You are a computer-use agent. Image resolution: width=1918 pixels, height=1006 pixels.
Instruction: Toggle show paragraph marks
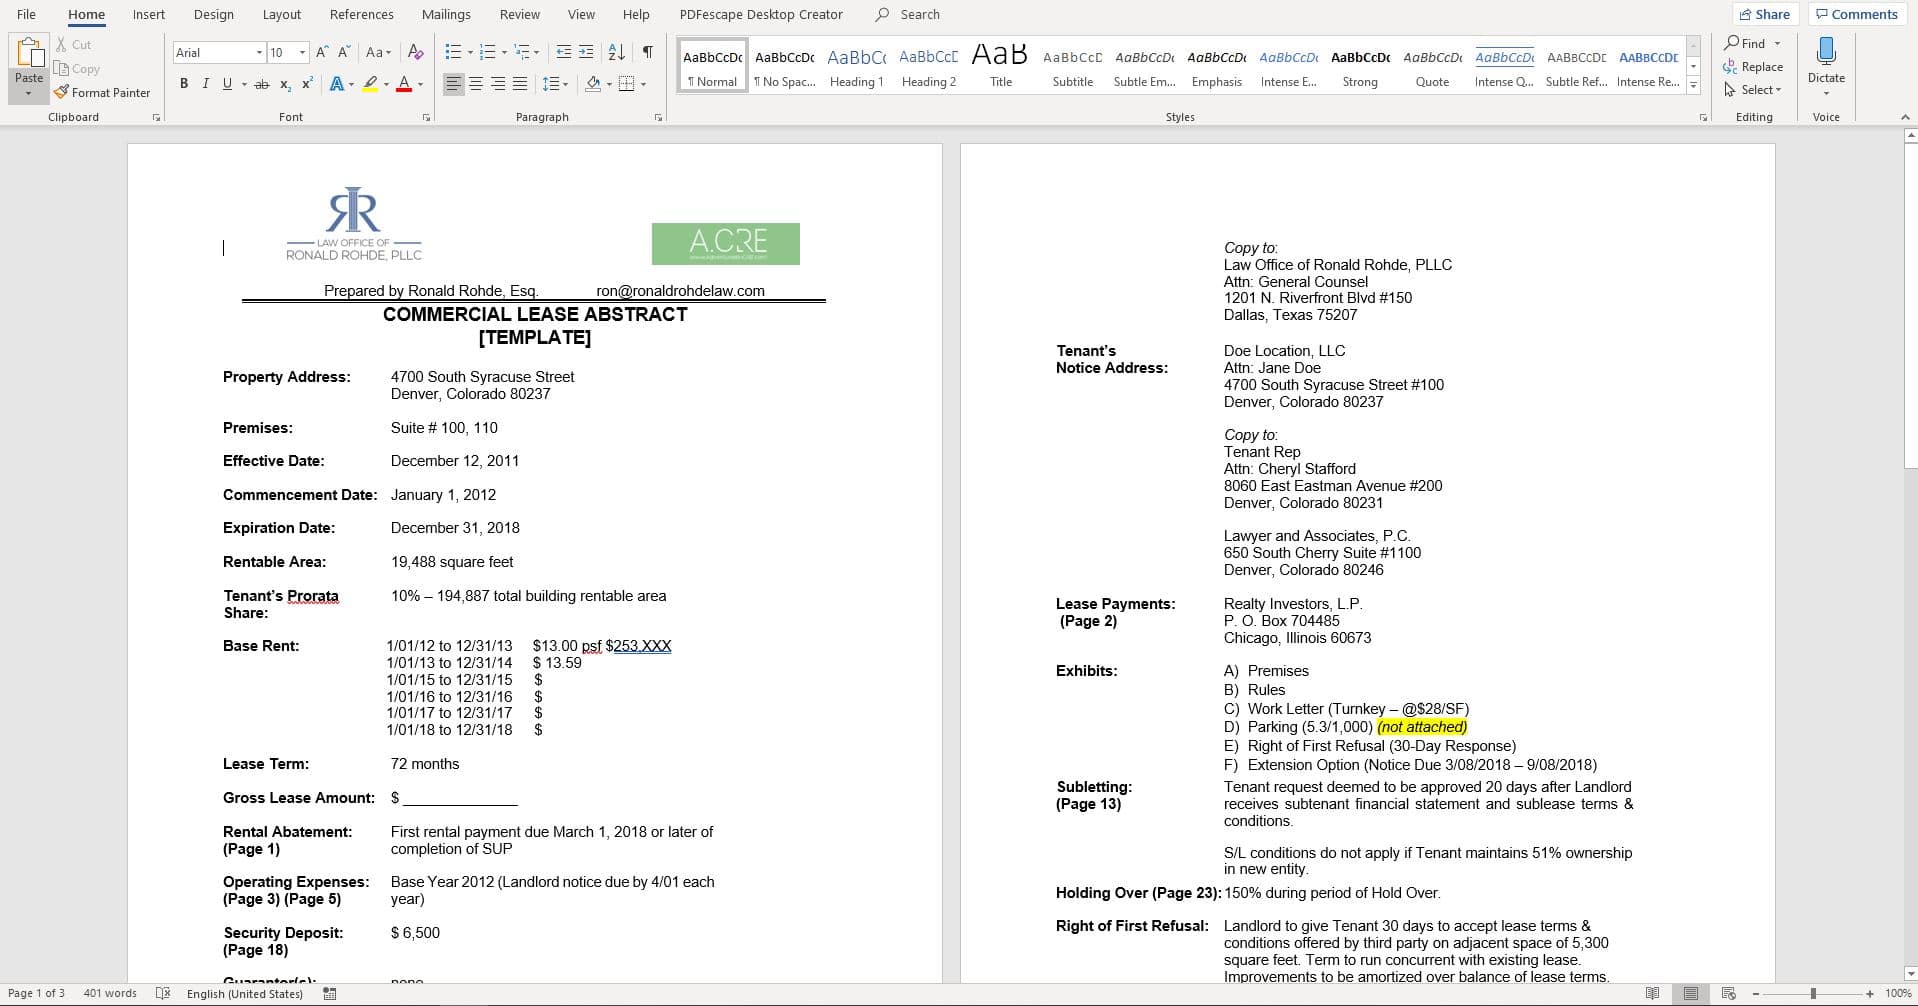pyautogui.click(x=648, y=52)
